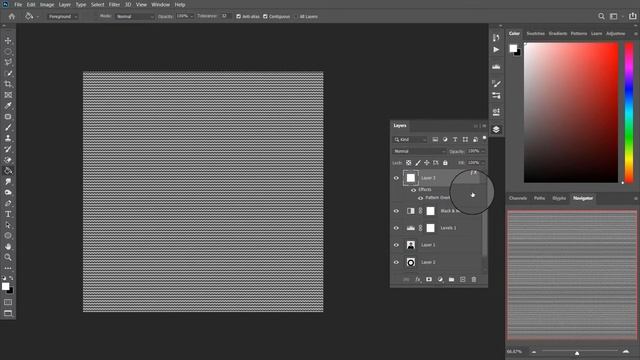The image size is (640, 360).
Task: Hide Layer 2 using eye icon
Action: [396, 262]
